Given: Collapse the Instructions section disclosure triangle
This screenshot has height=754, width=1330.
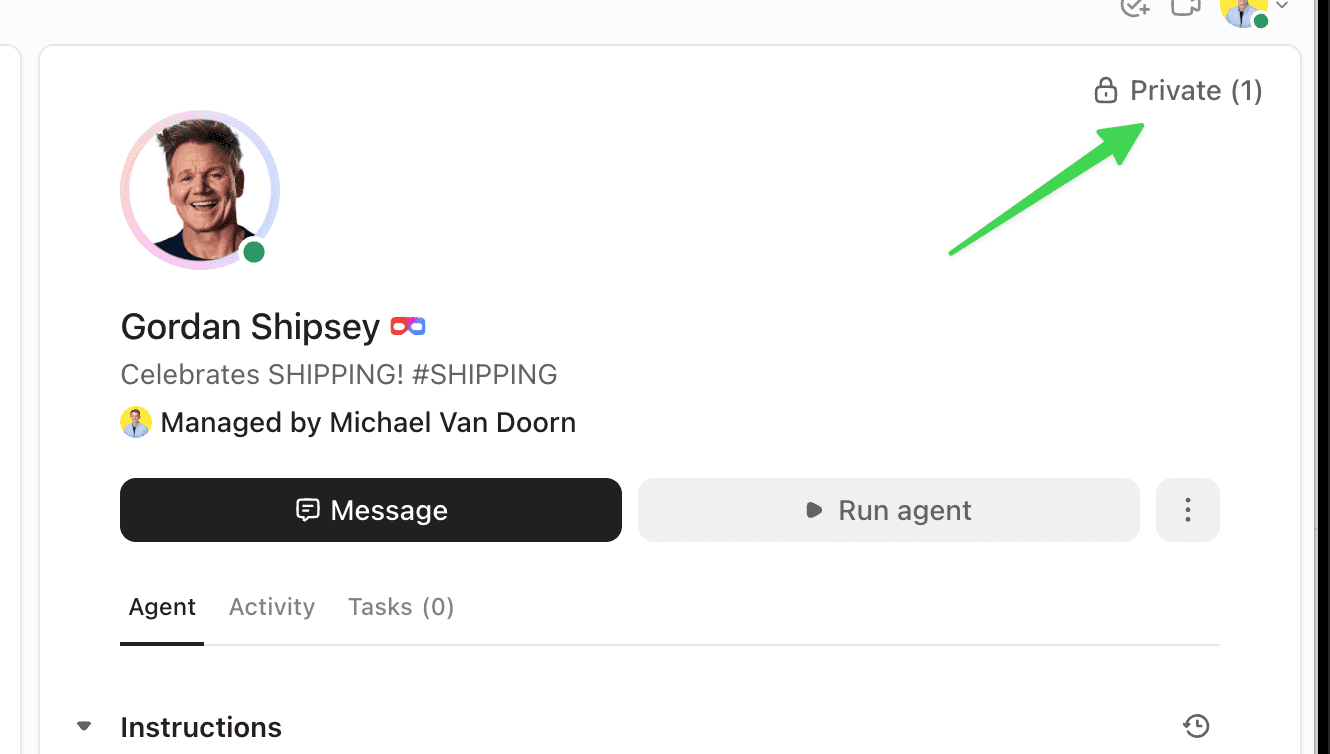Looking at the screenshot, I should (83, 725).
